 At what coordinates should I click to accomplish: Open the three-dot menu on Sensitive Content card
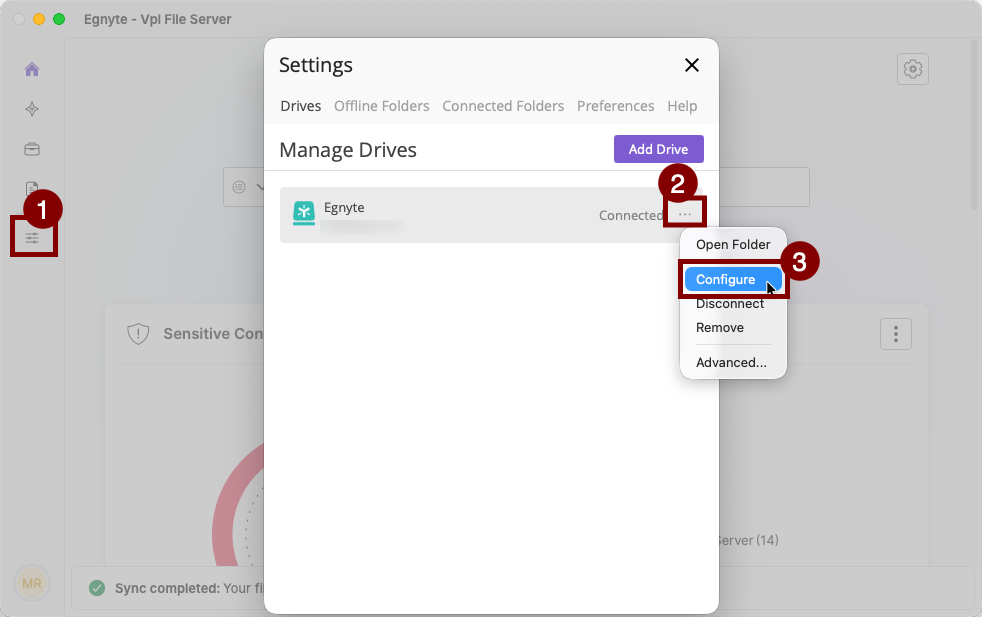pyautogui.click(x=896, y=334)
